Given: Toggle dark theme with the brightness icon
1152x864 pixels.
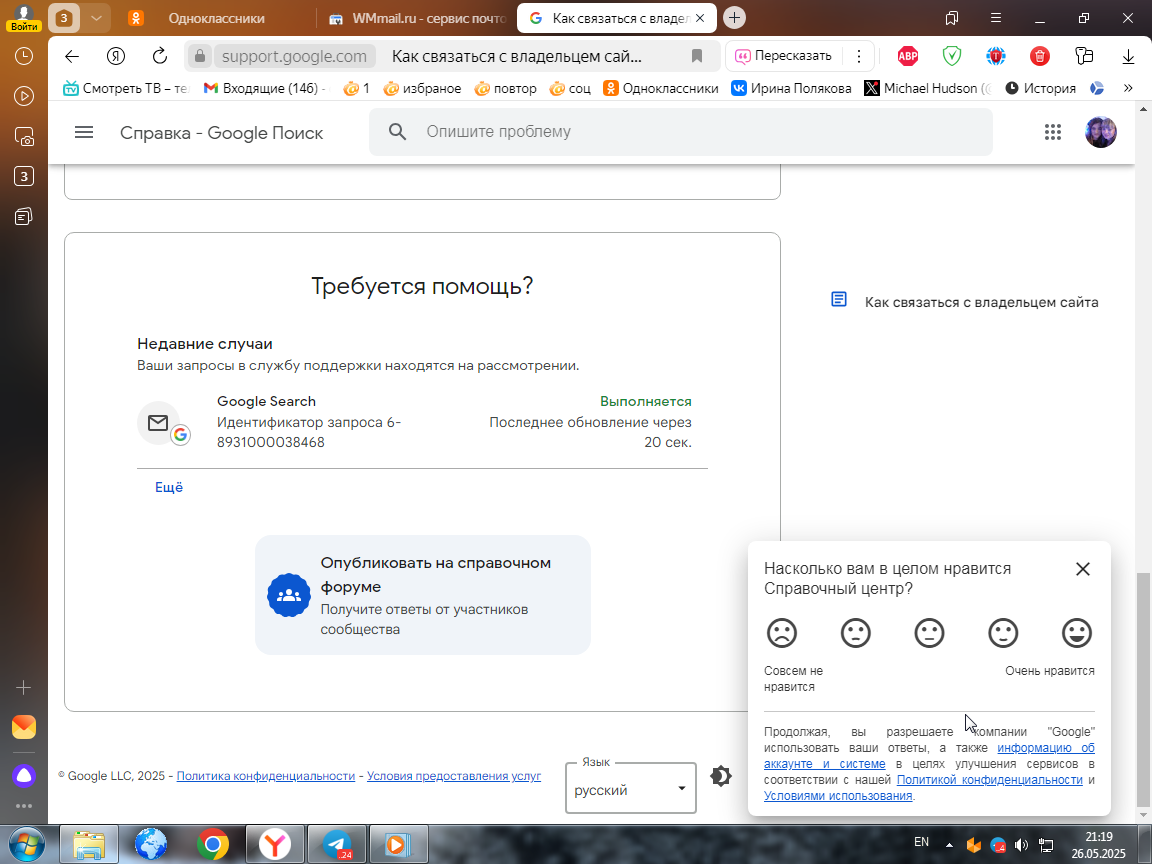Looking at the screenshot, I should coord(721,776).
